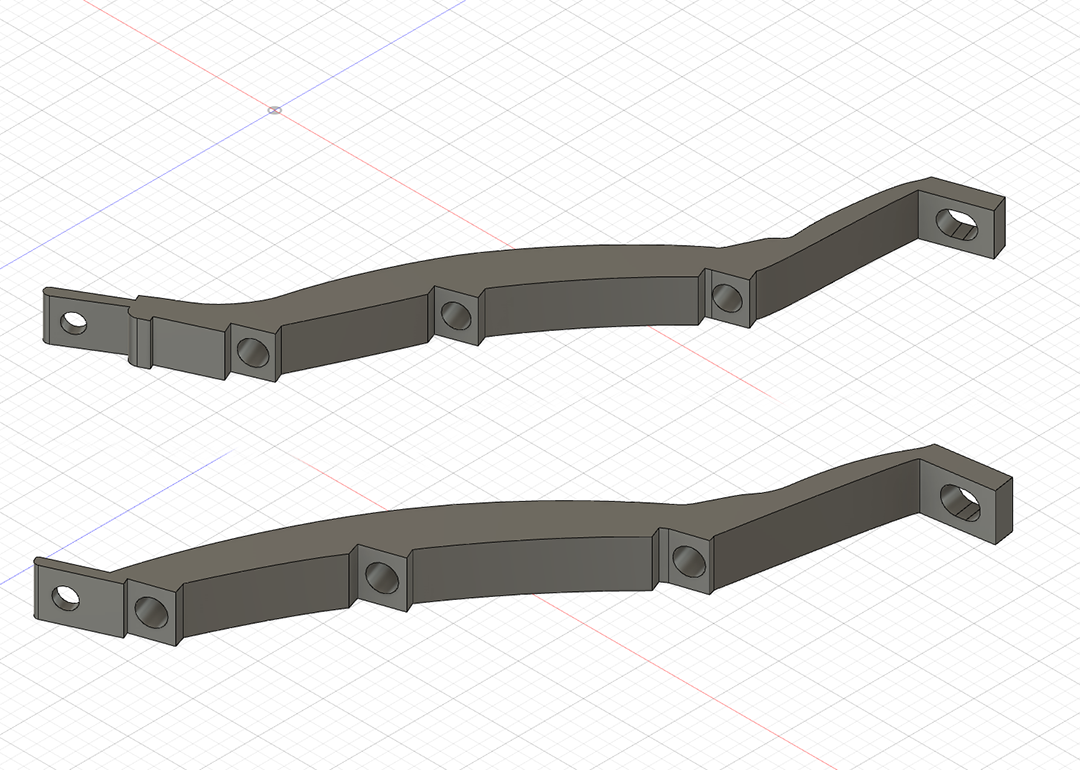Click the vertical rib notch on upper bracket
The width and height of the screenshot is (1080, 770).
141,341
